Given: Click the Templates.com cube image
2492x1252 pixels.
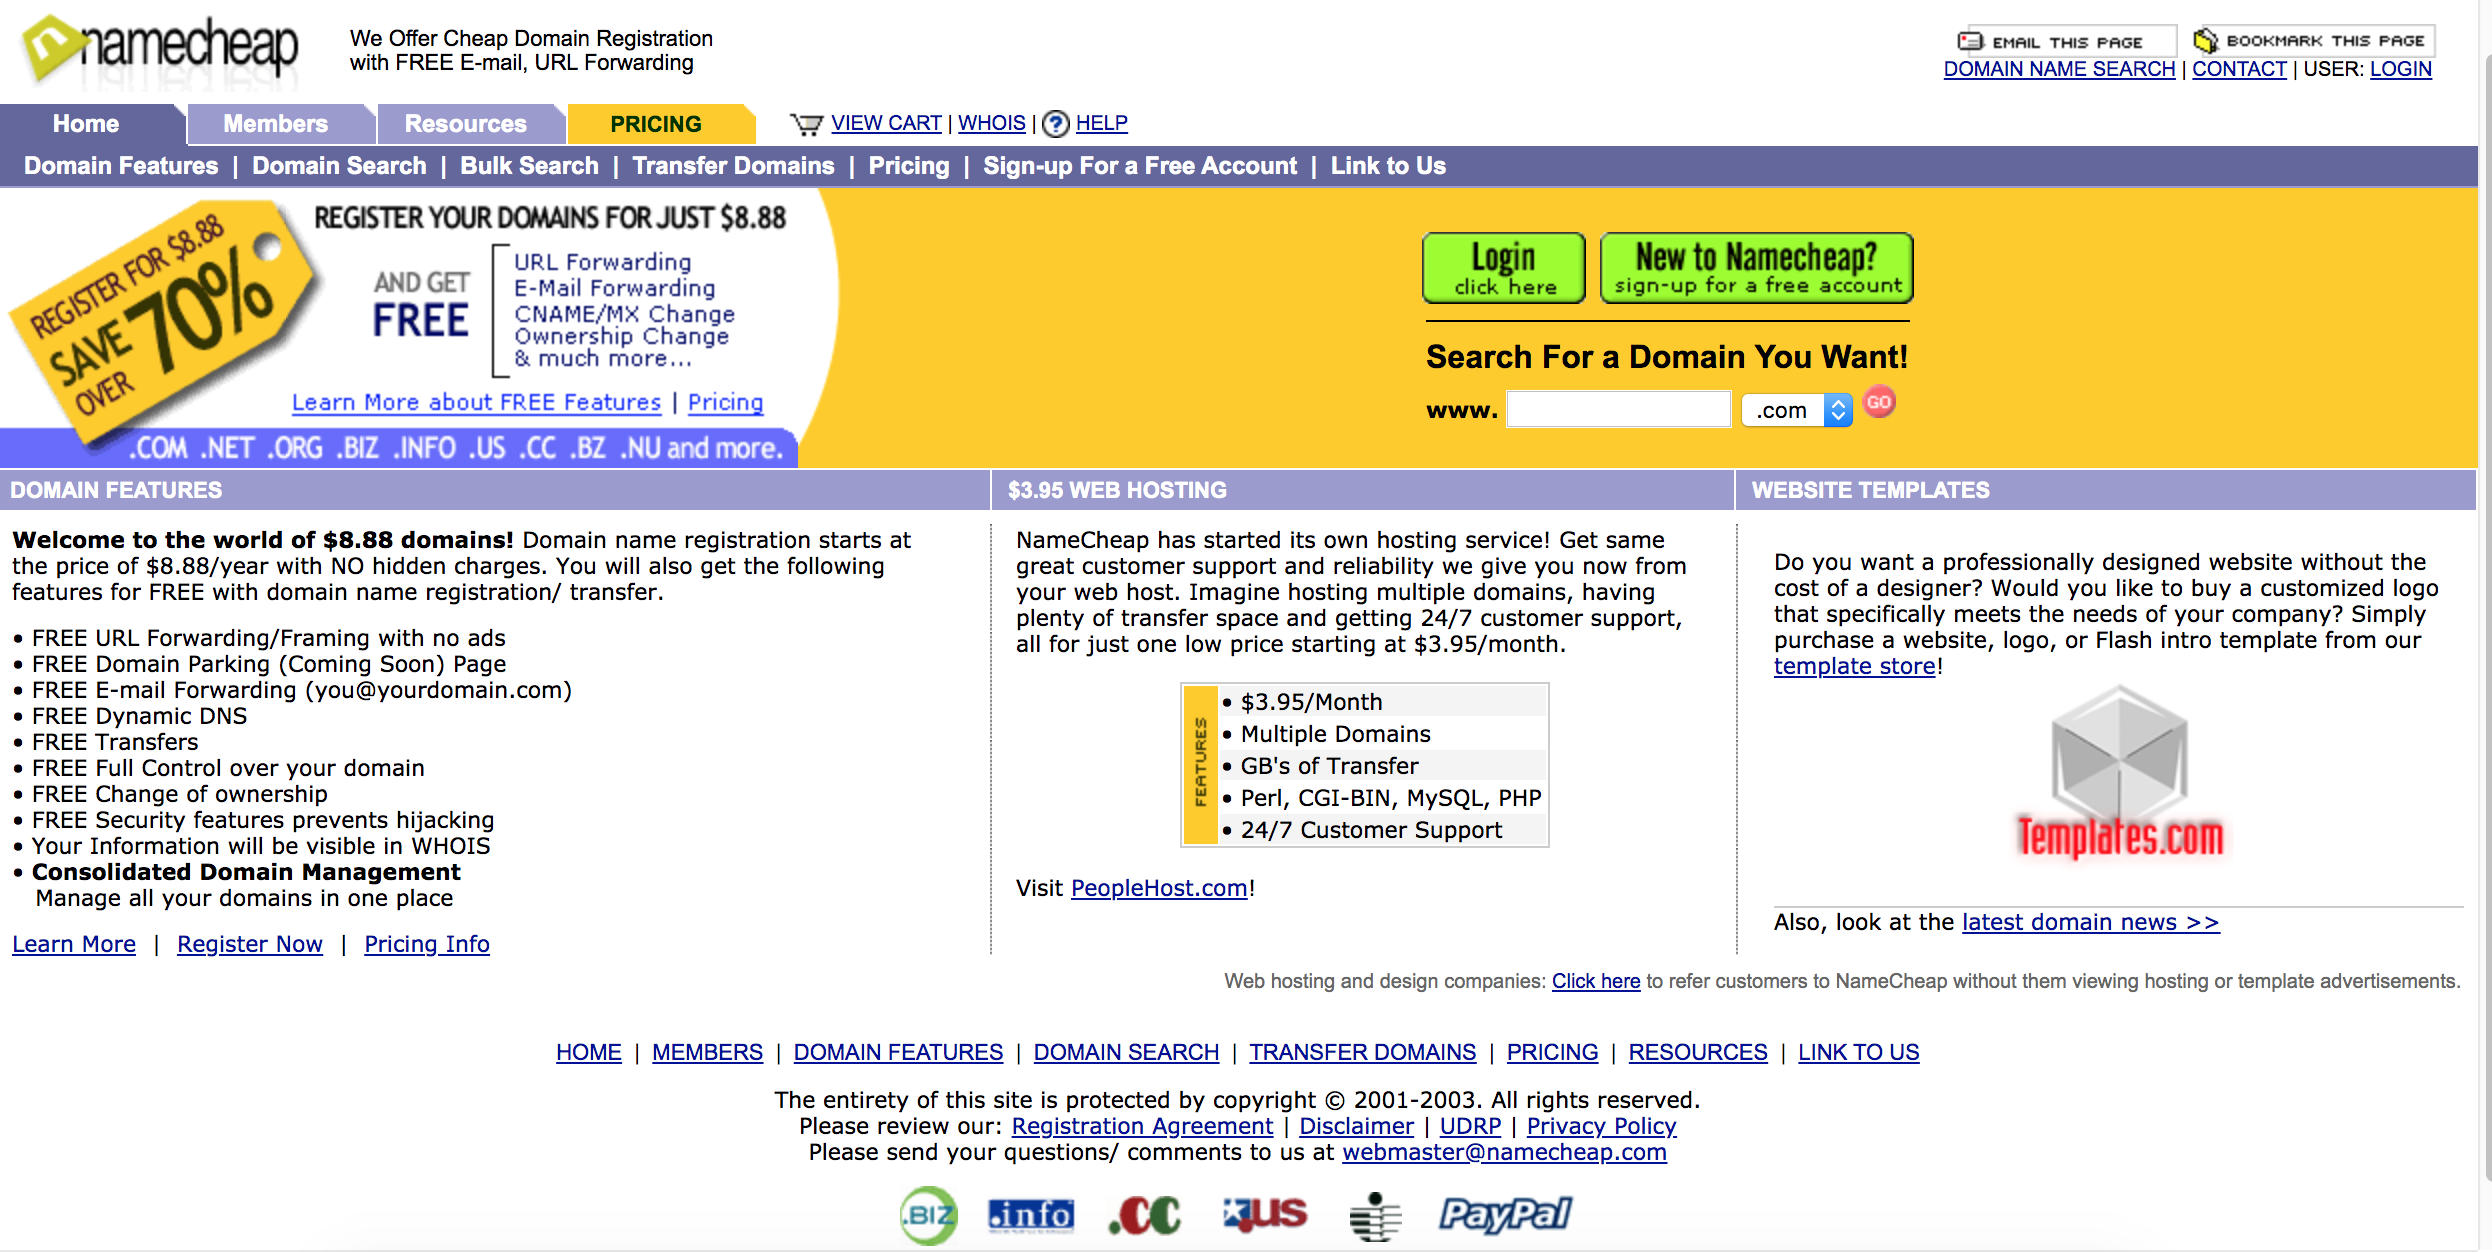Looking at the screenshot, I should click(2119, 772).
